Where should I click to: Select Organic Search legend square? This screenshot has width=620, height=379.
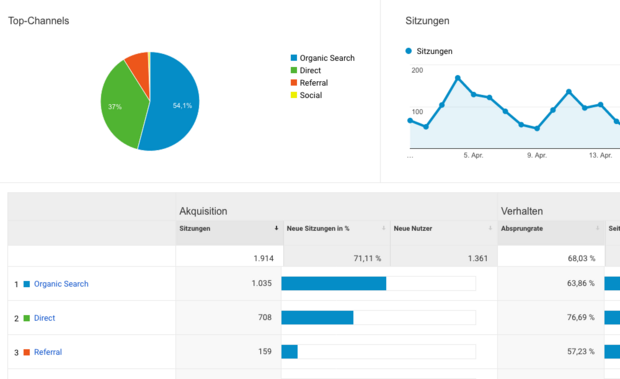[294, 58]
